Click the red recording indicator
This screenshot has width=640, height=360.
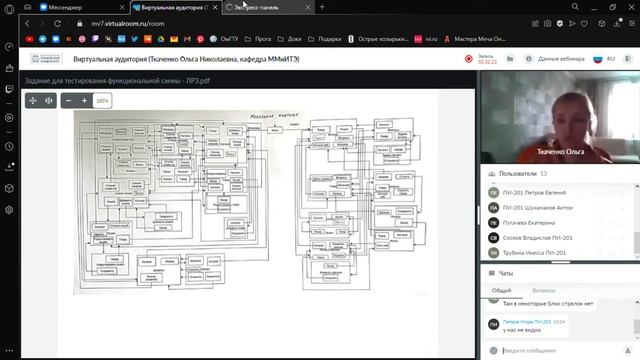pos(469,59)
